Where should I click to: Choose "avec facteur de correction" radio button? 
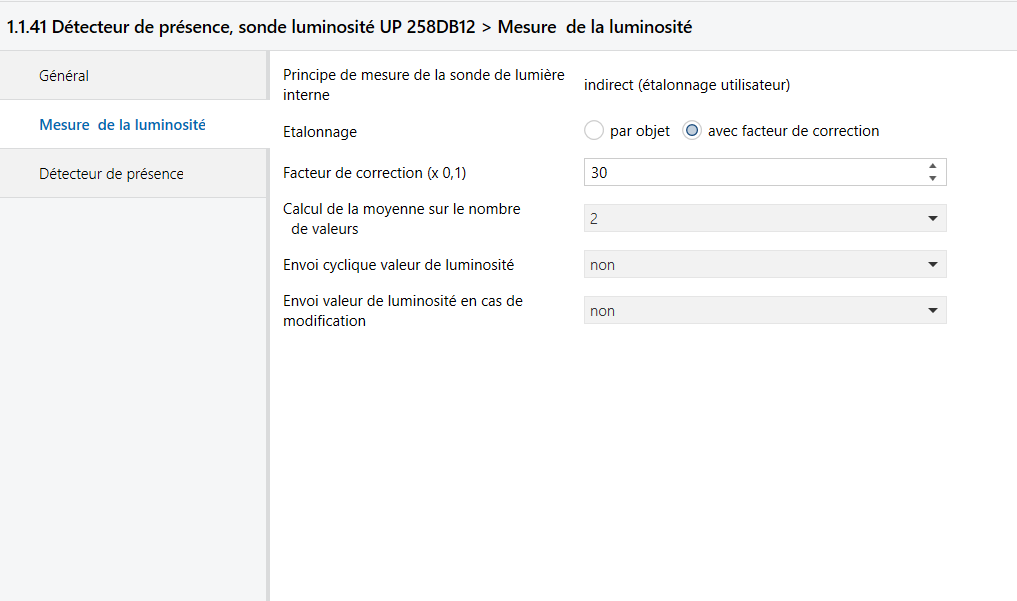click(x=692, y=131)
